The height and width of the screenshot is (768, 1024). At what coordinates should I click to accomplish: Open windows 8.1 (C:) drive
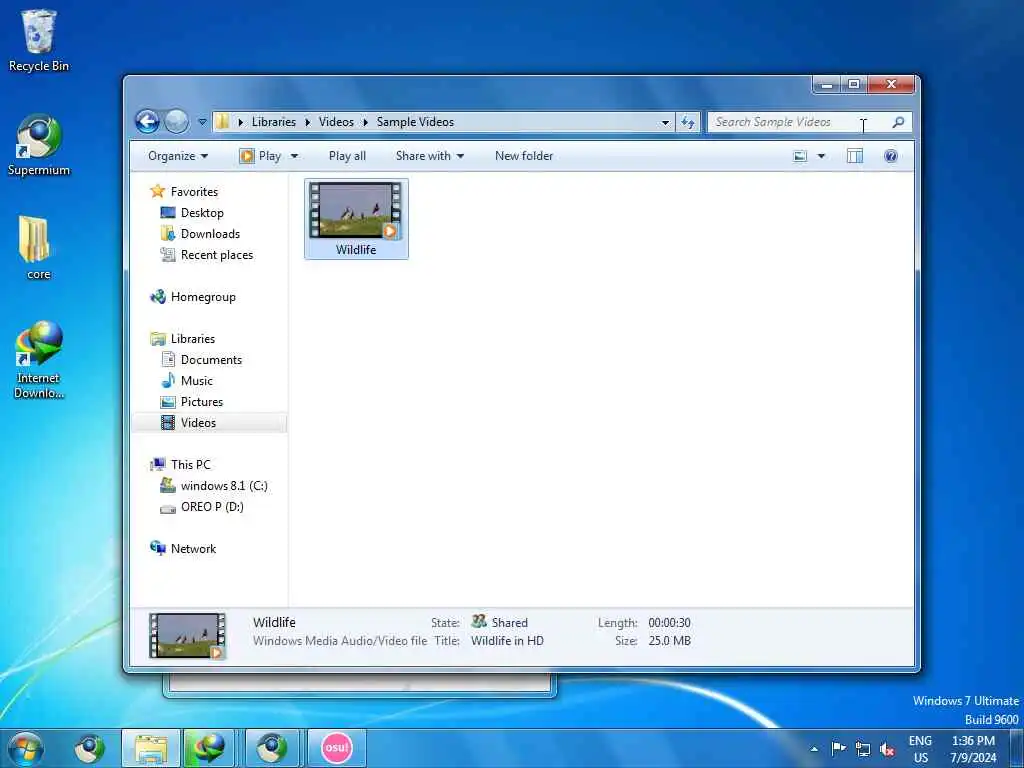224,485
